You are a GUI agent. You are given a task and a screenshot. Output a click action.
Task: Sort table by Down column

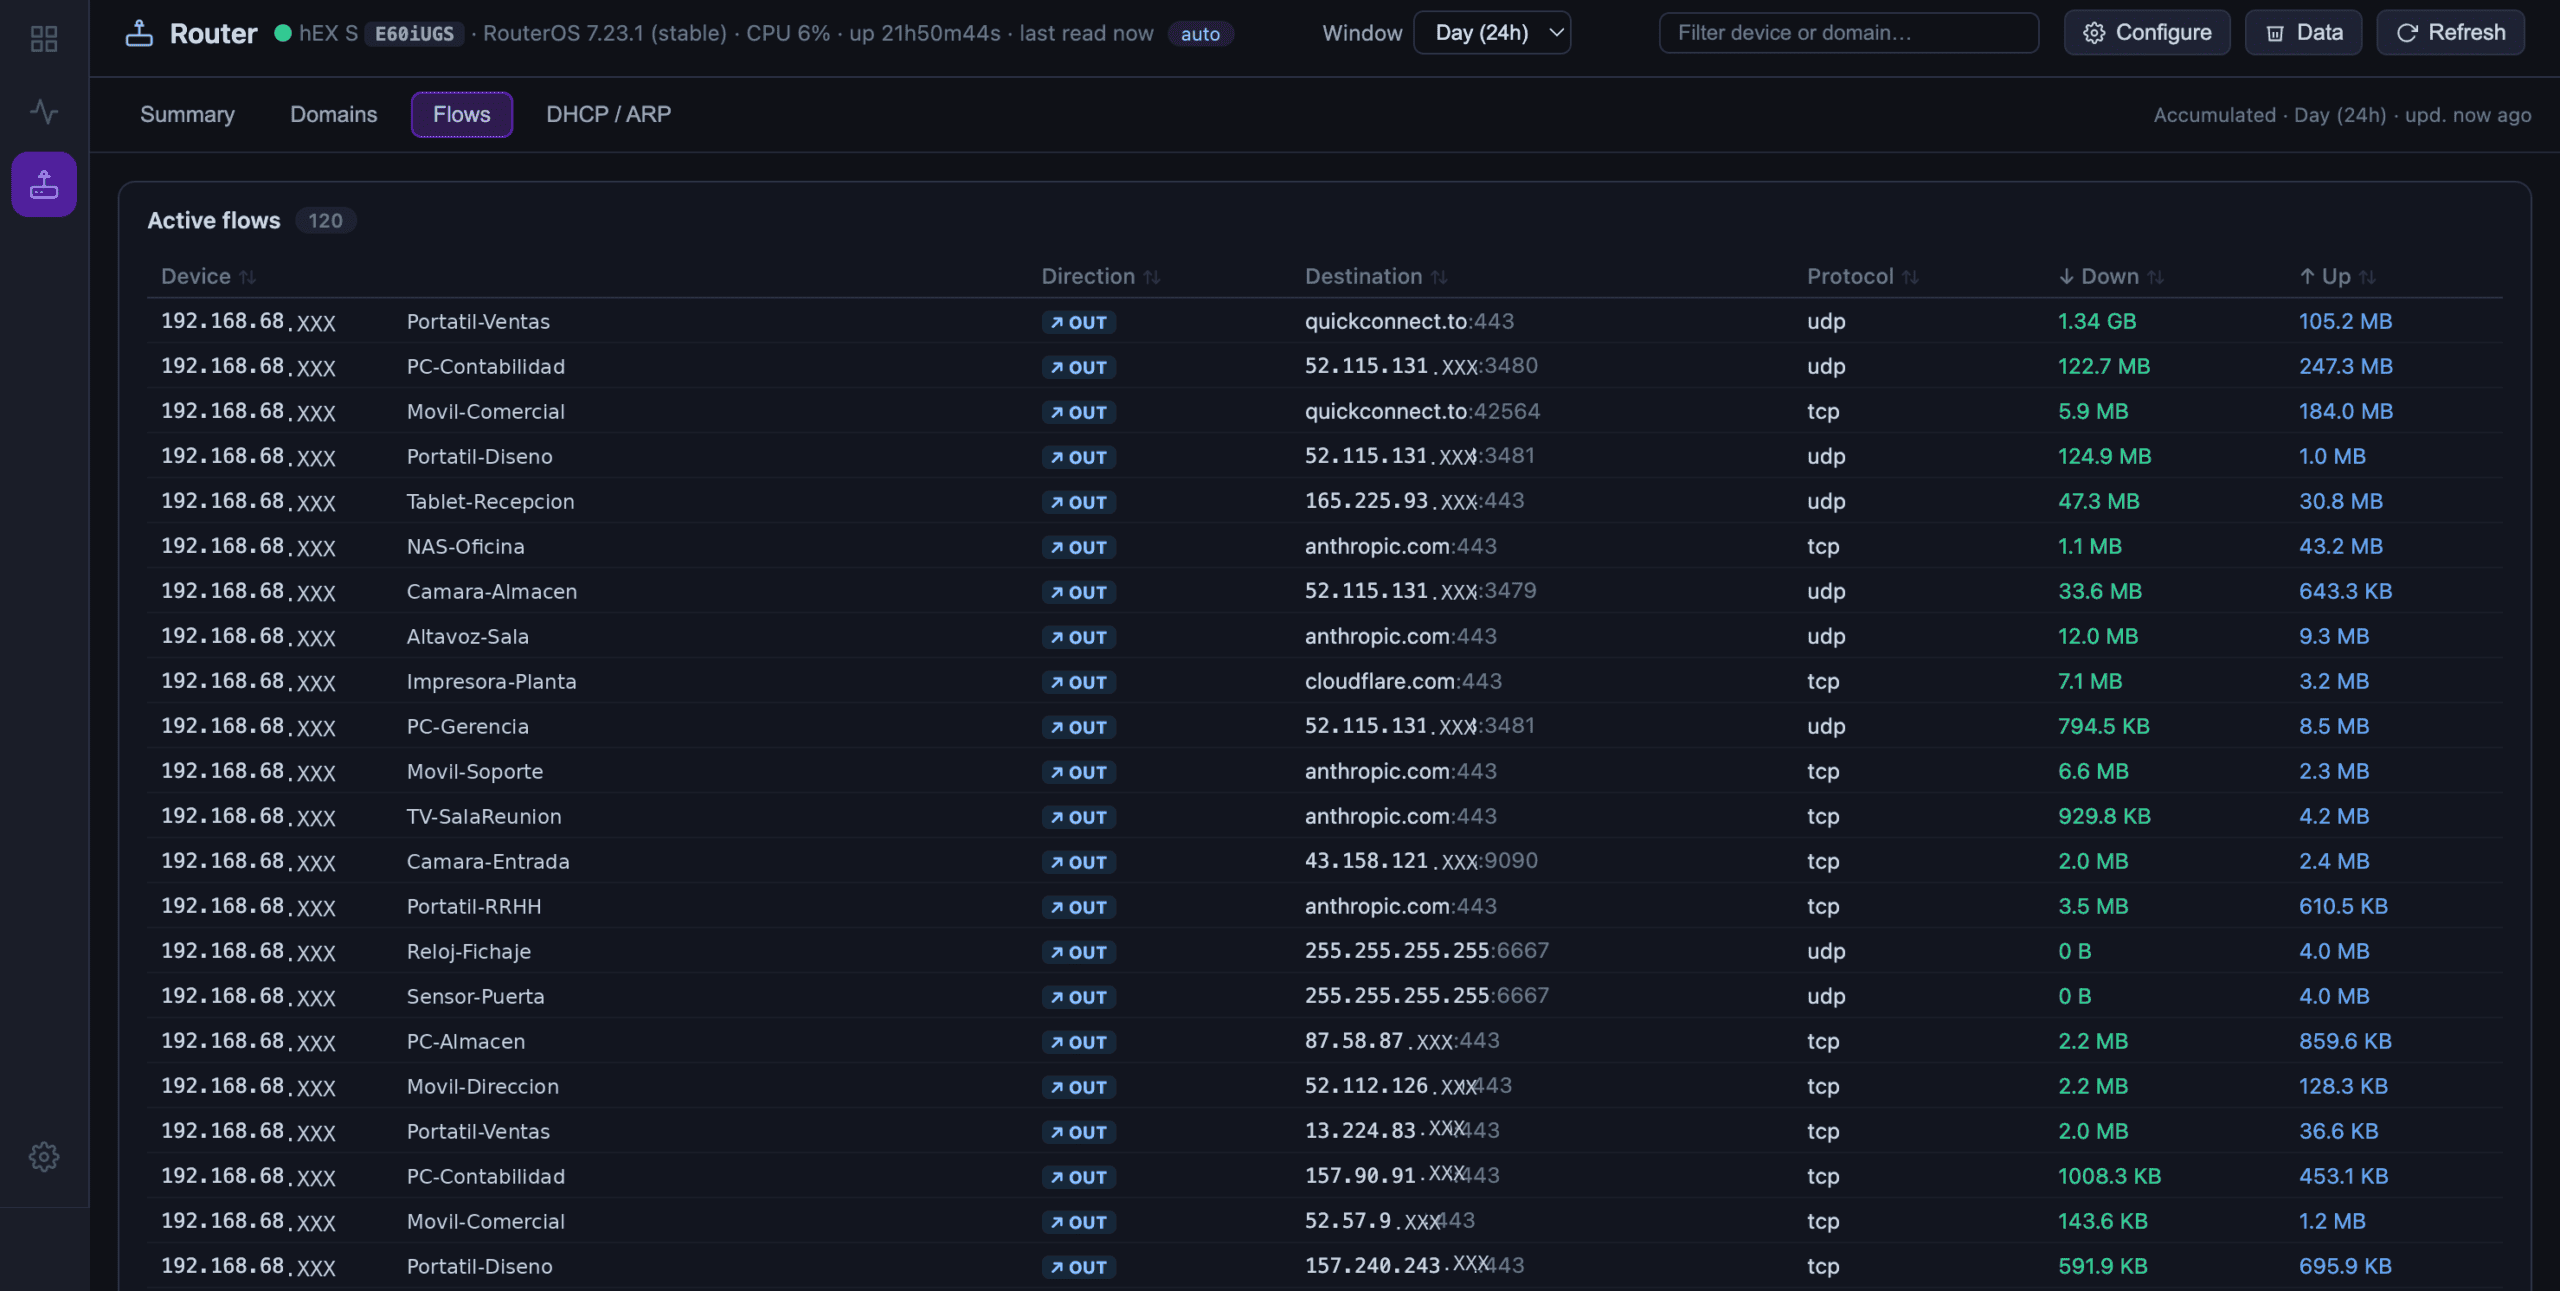2110,276
